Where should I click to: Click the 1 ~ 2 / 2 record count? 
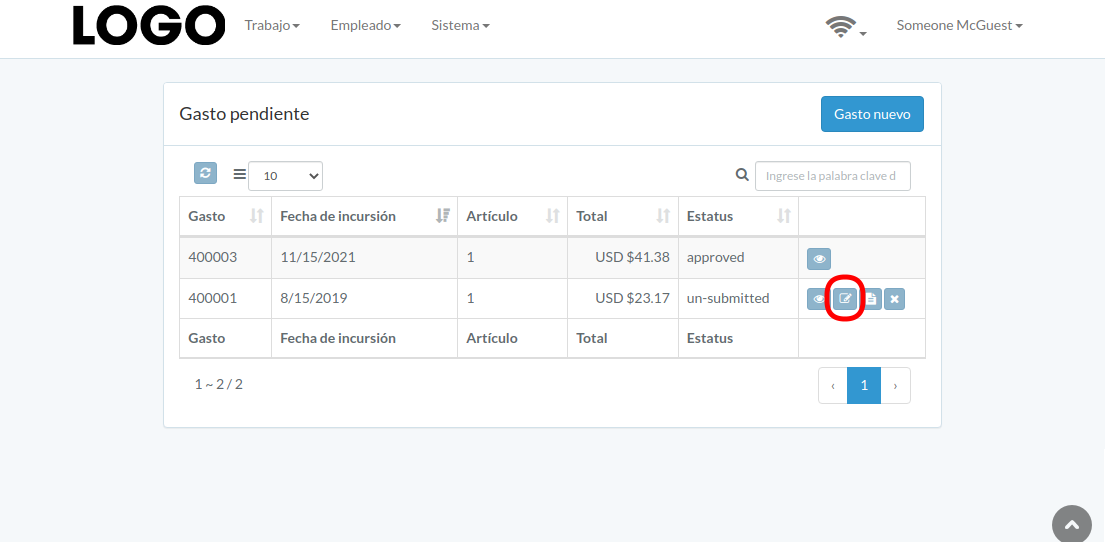(x=218, y=384)
